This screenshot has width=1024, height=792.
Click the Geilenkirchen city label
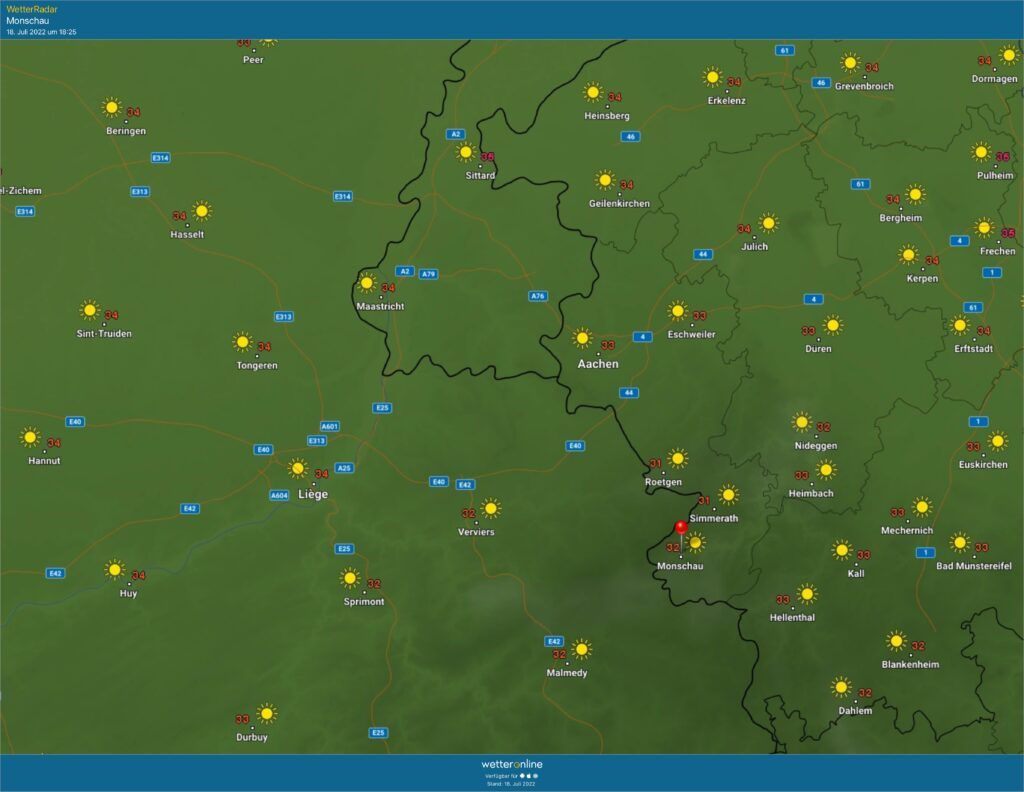point(619,204)
